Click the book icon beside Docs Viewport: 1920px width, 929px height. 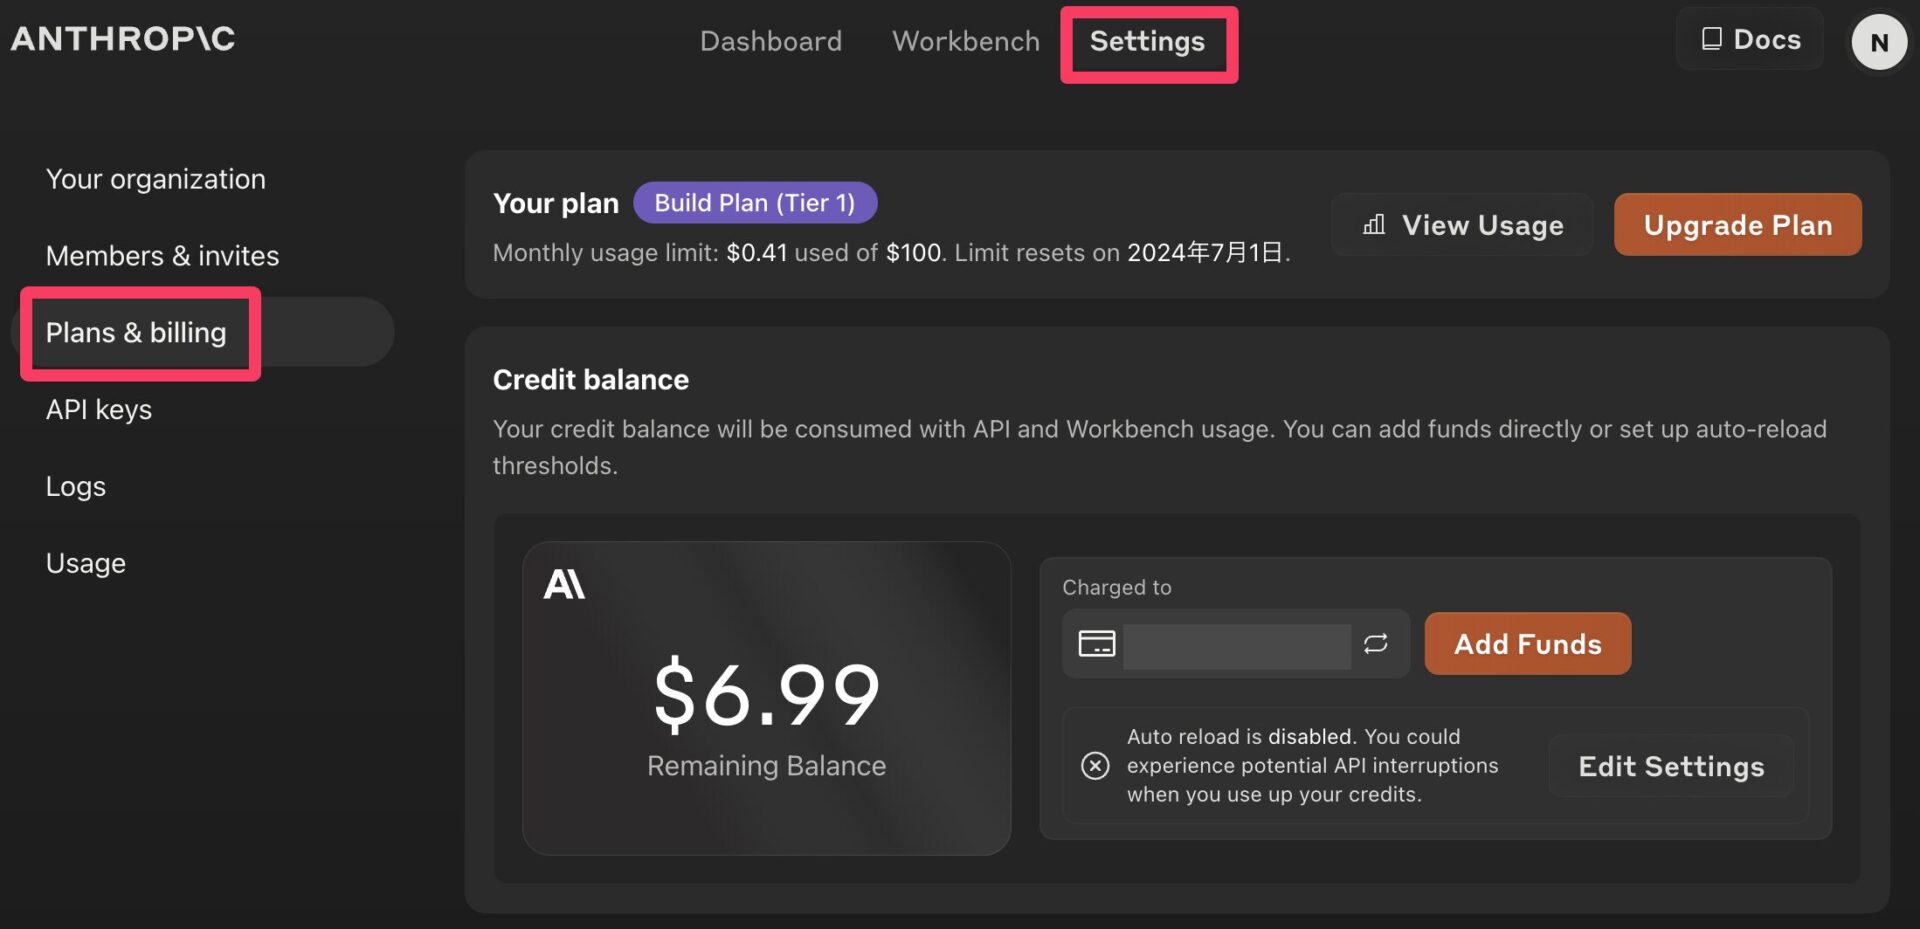coord(1711,39)
